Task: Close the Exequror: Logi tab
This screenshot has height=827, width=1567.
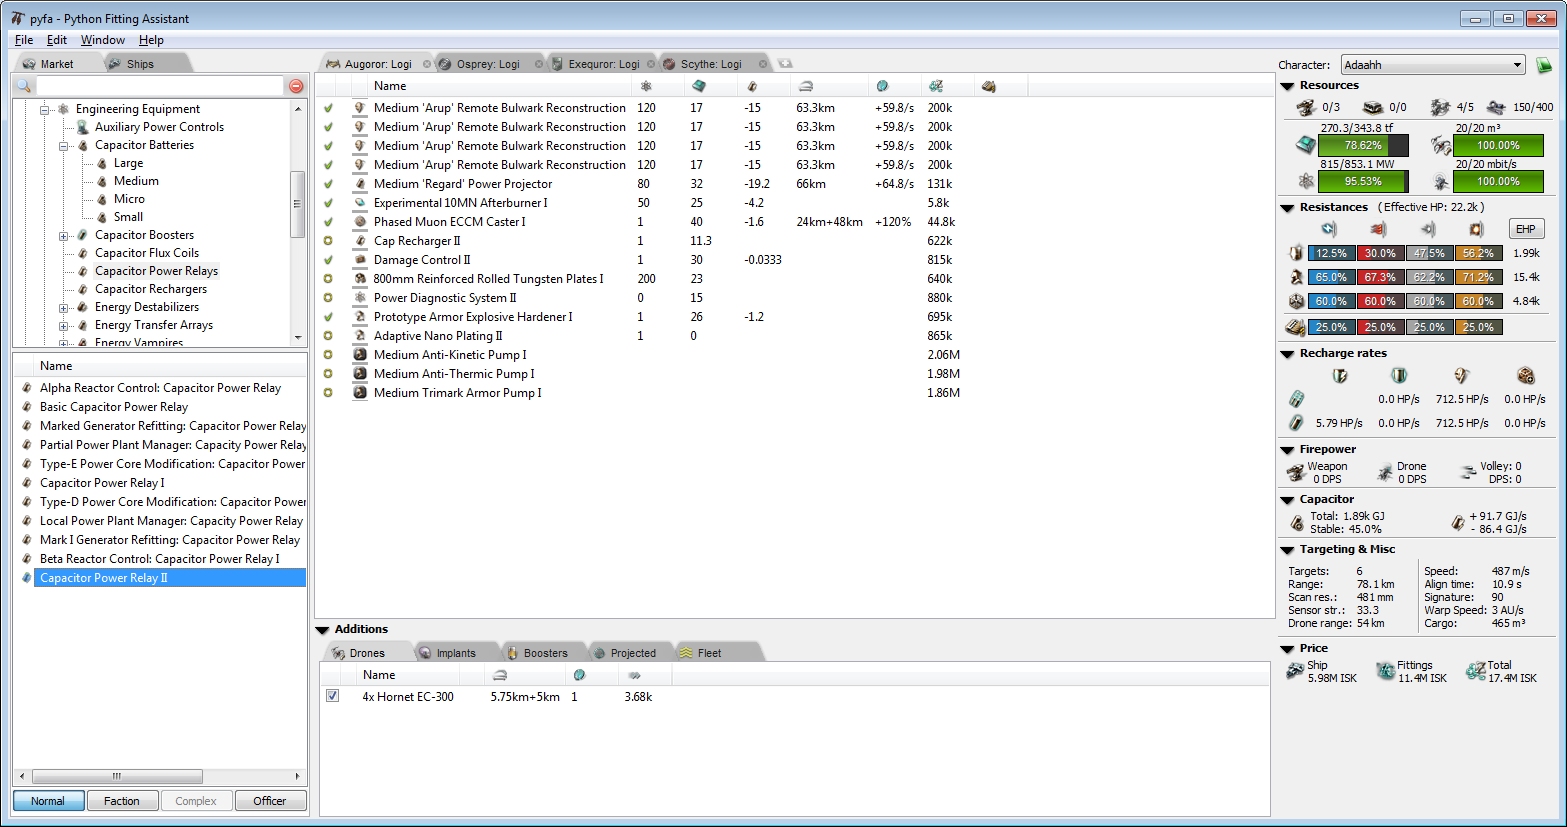Action: tap(651, 64)
